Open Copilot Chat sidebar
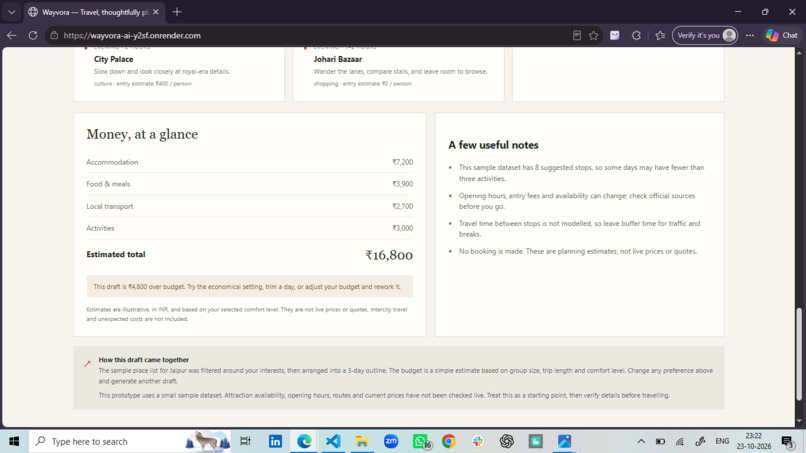The height and width of the screenshot is (453, 806). (782, 35)
